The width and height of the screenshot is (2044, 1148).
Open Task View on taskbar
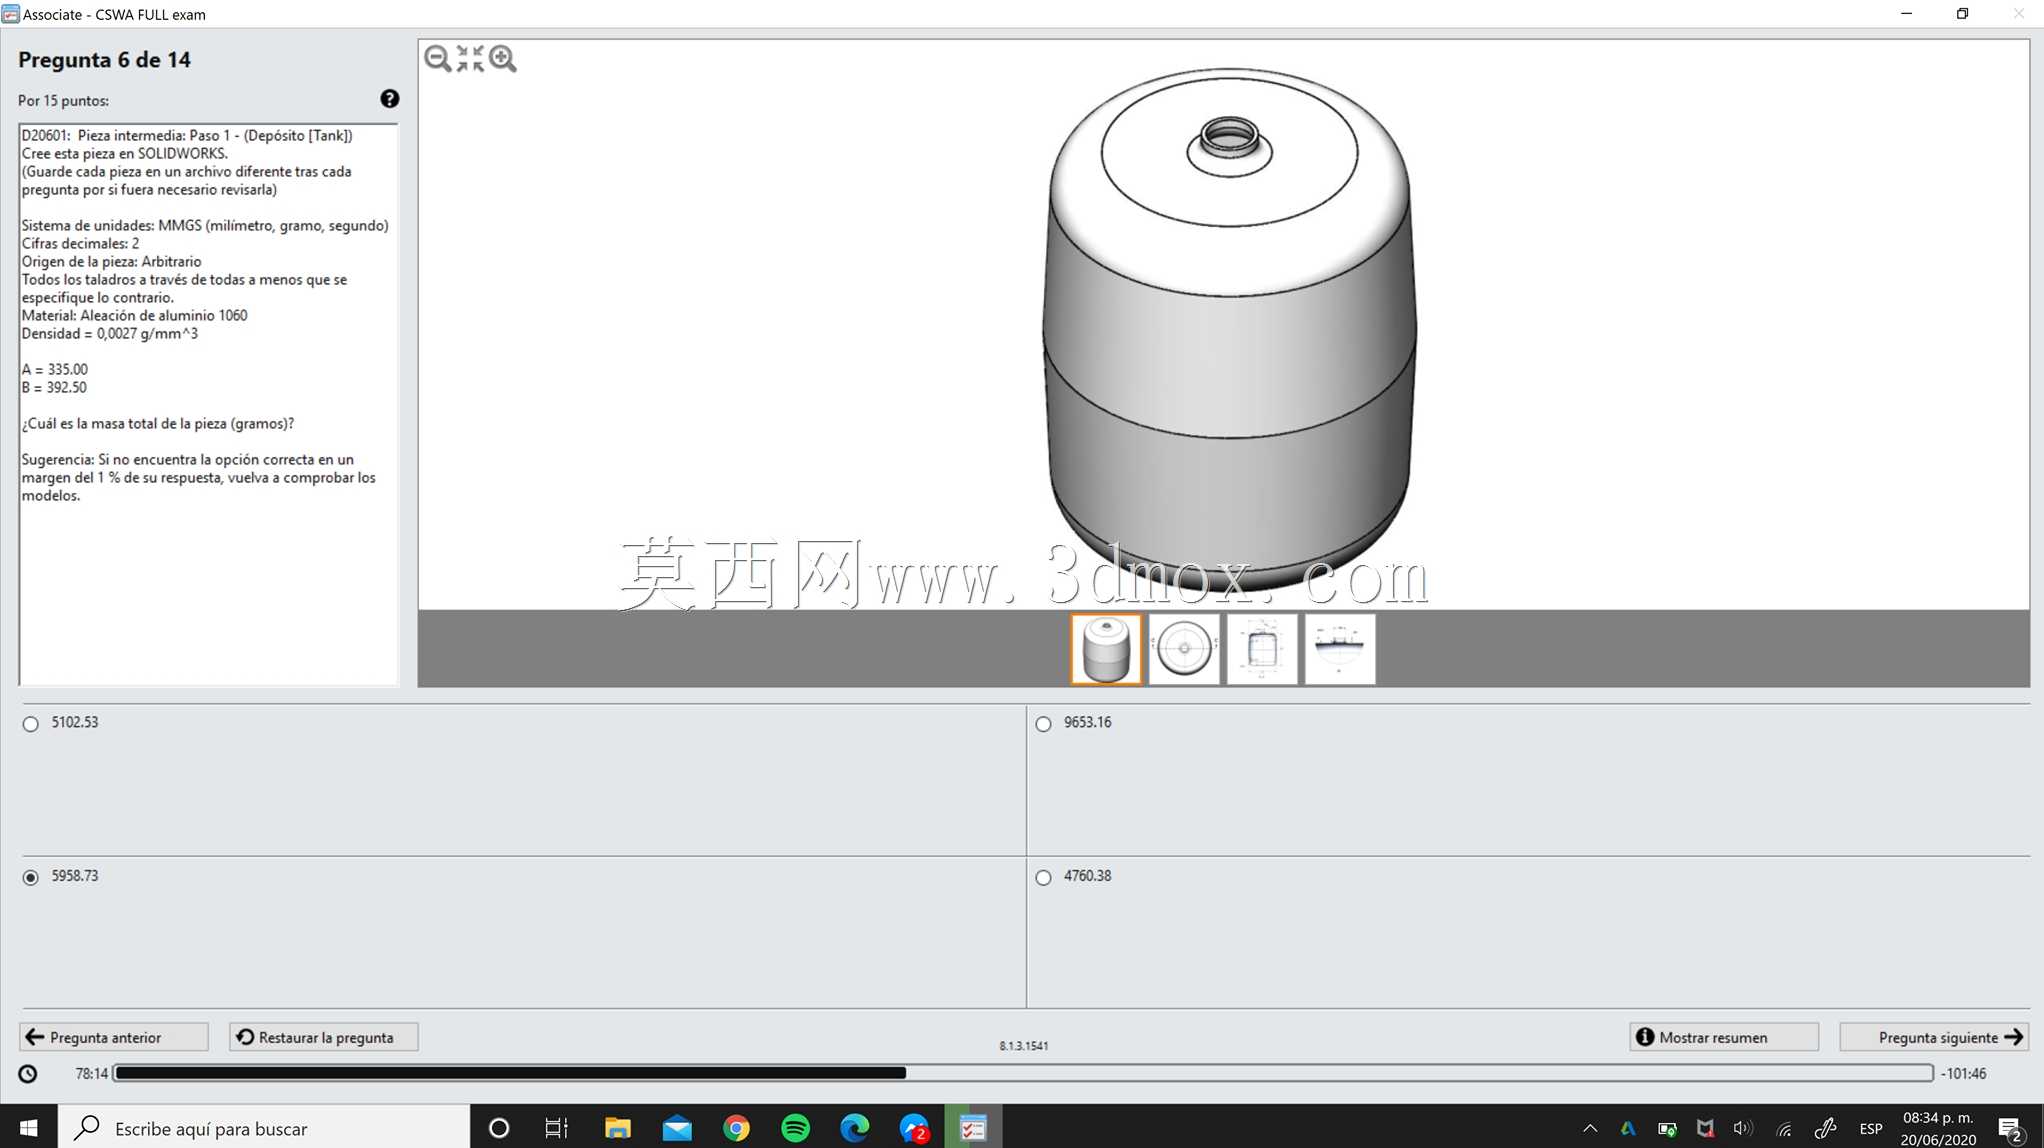[556, 1128]
